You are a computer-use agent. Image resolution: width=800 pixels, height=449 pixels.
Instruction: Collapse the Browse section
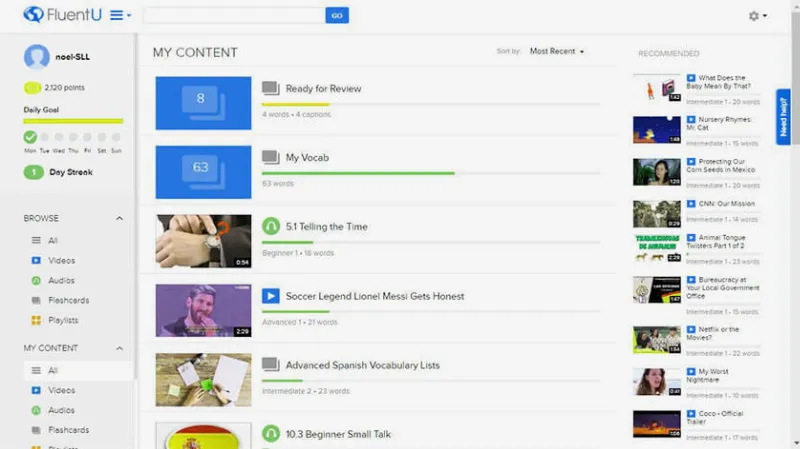tap(119, 218)
